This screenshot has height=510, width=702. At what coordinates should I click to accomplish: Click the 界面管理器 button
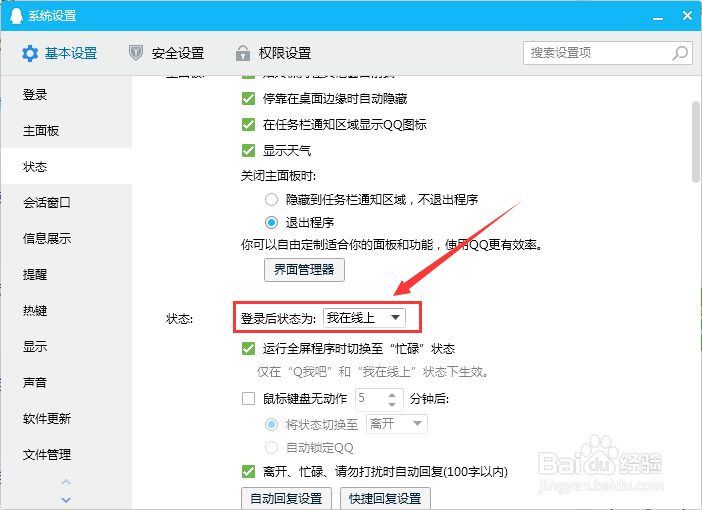pyautogui.click(x=304, y=270)
